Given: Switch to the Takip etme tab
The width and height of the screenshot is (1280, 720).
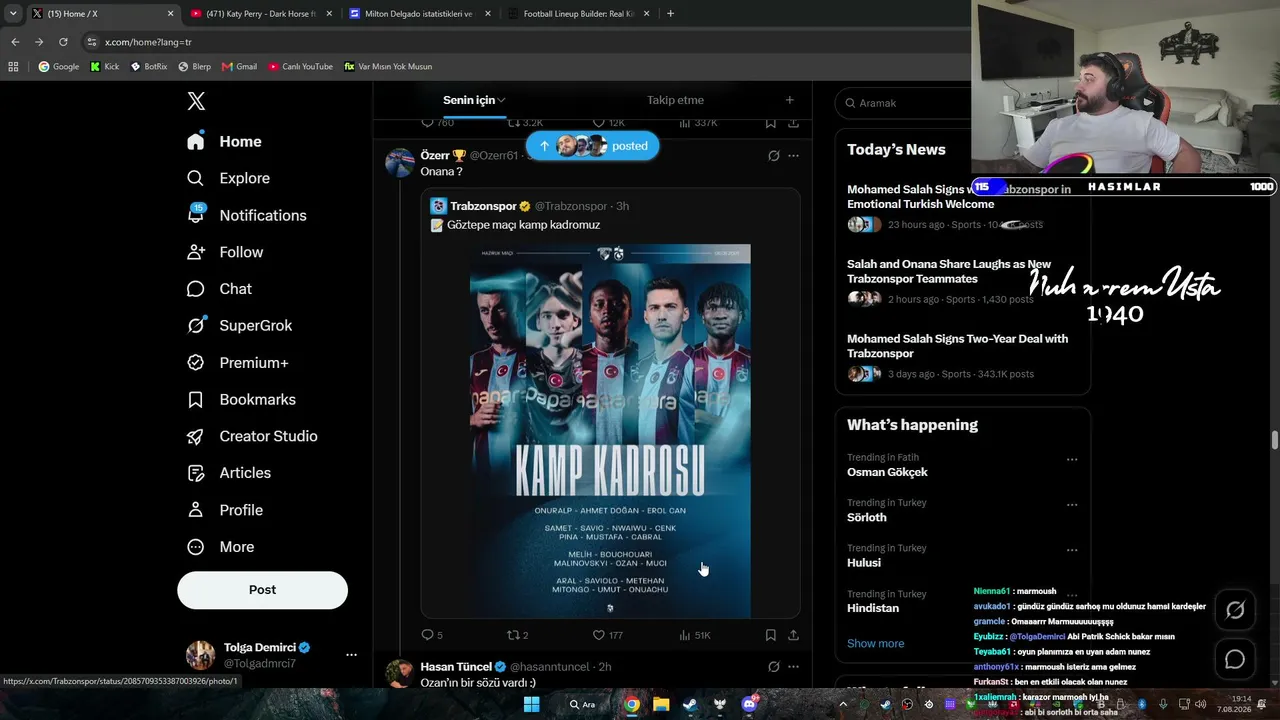Looking at the screenshot, I should pyautogui.click(x=675, y=100).
